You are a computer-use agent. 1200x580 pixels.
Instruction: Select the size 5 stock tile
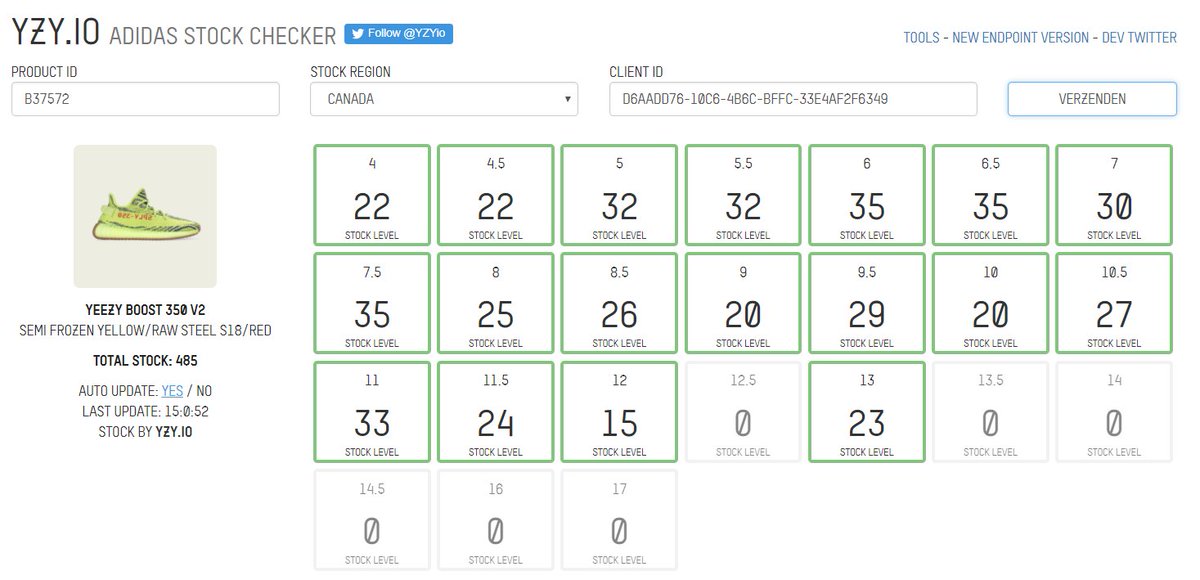(x=620, y=195)
